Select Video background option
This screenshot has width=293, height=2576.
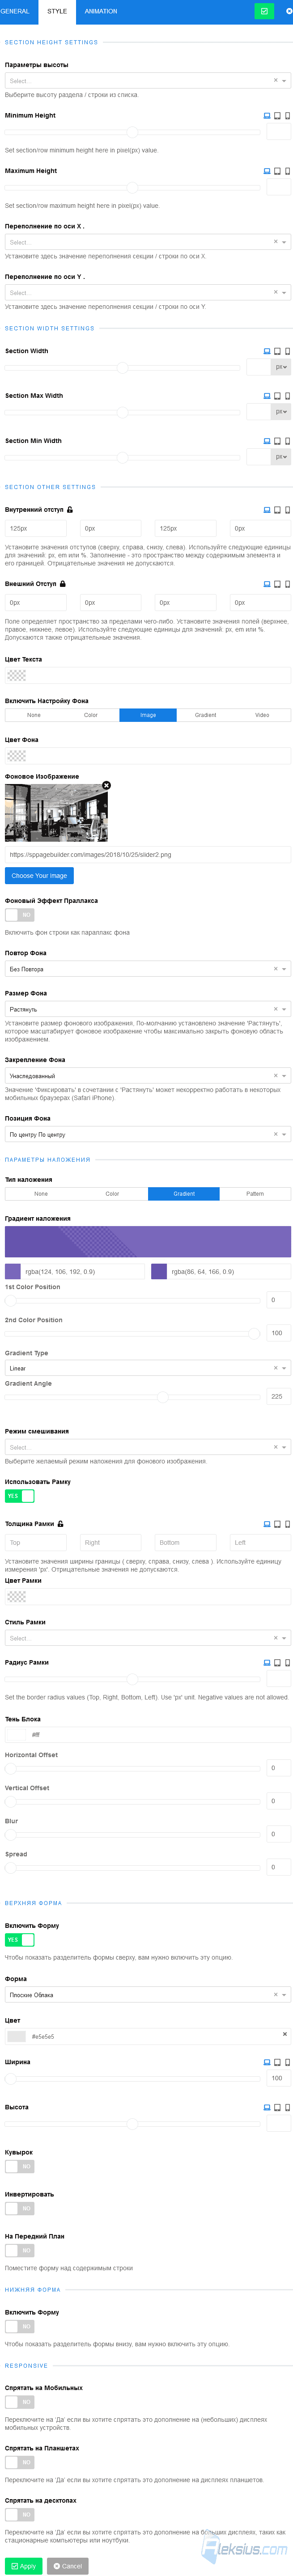[262, 715]
